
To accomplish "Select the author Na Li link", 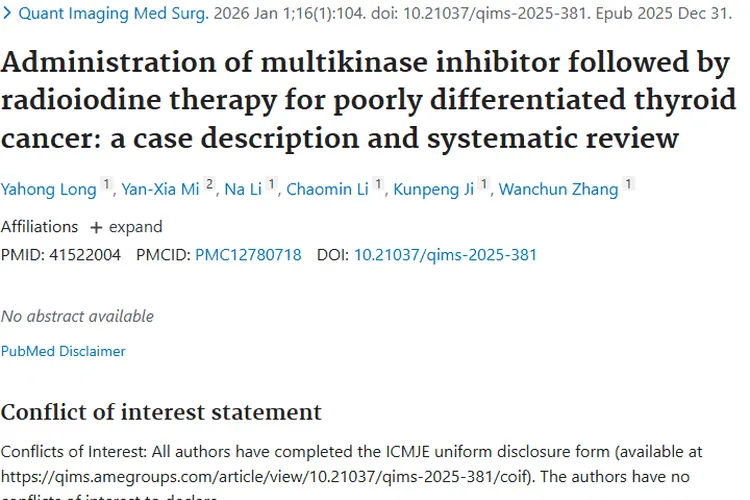I will click(242, 189).
